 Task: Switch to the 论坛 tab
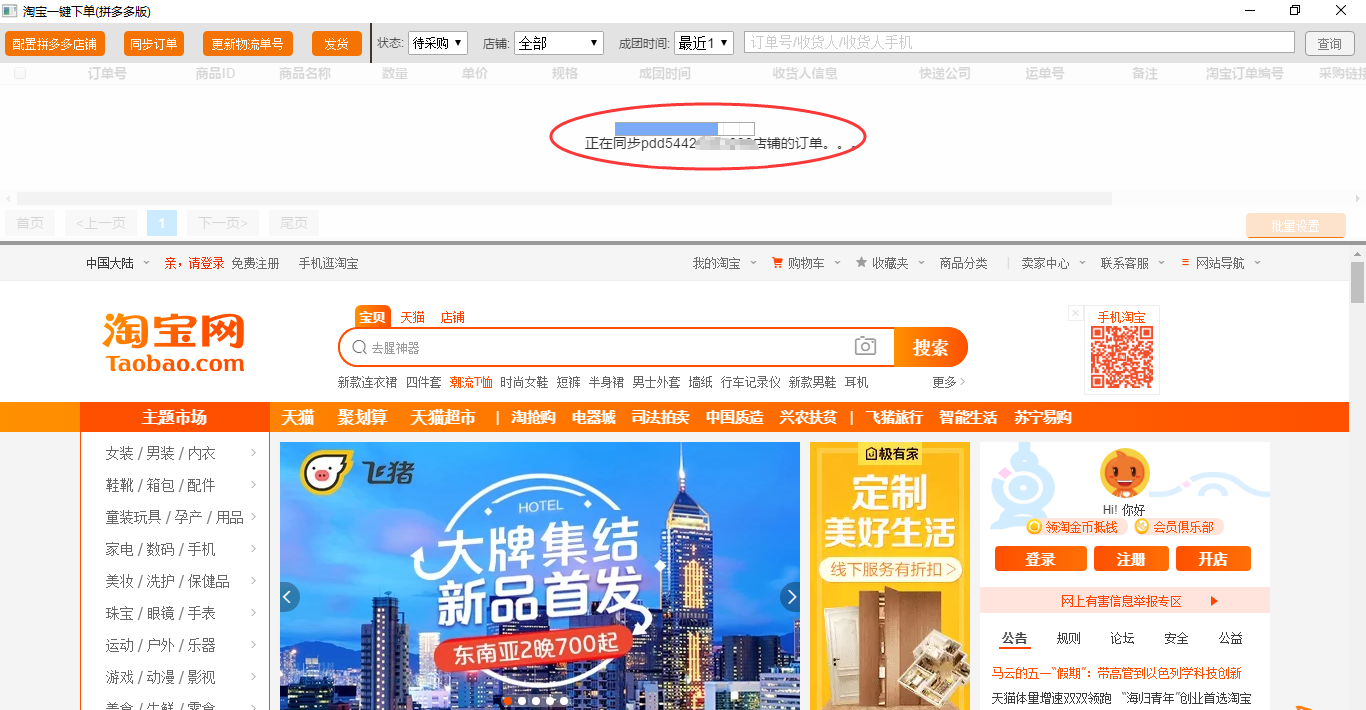(1122, 638)
